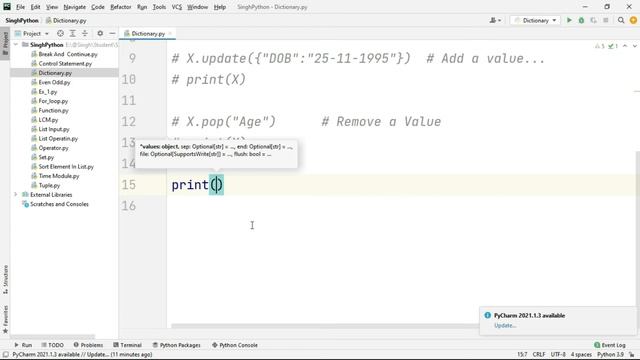Click the 4 spaces indent status entry
This screenshot has width=640, height=360.
coord(581,355)
